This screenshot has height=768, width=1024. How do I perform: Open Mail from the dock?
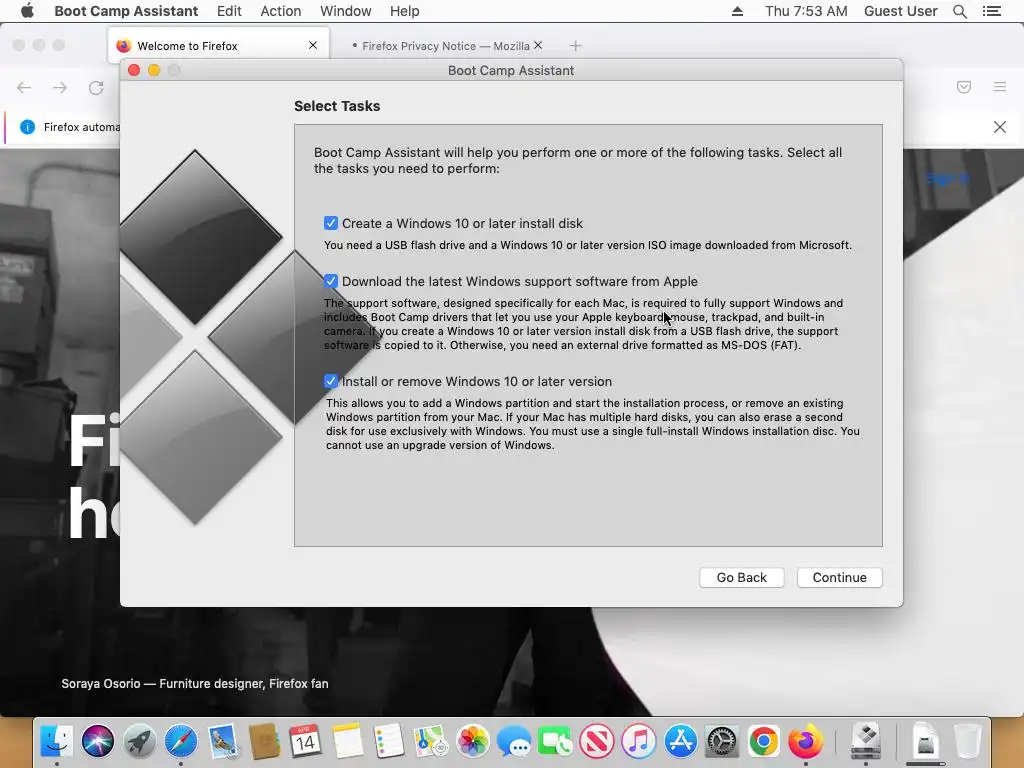coord(223,742)
